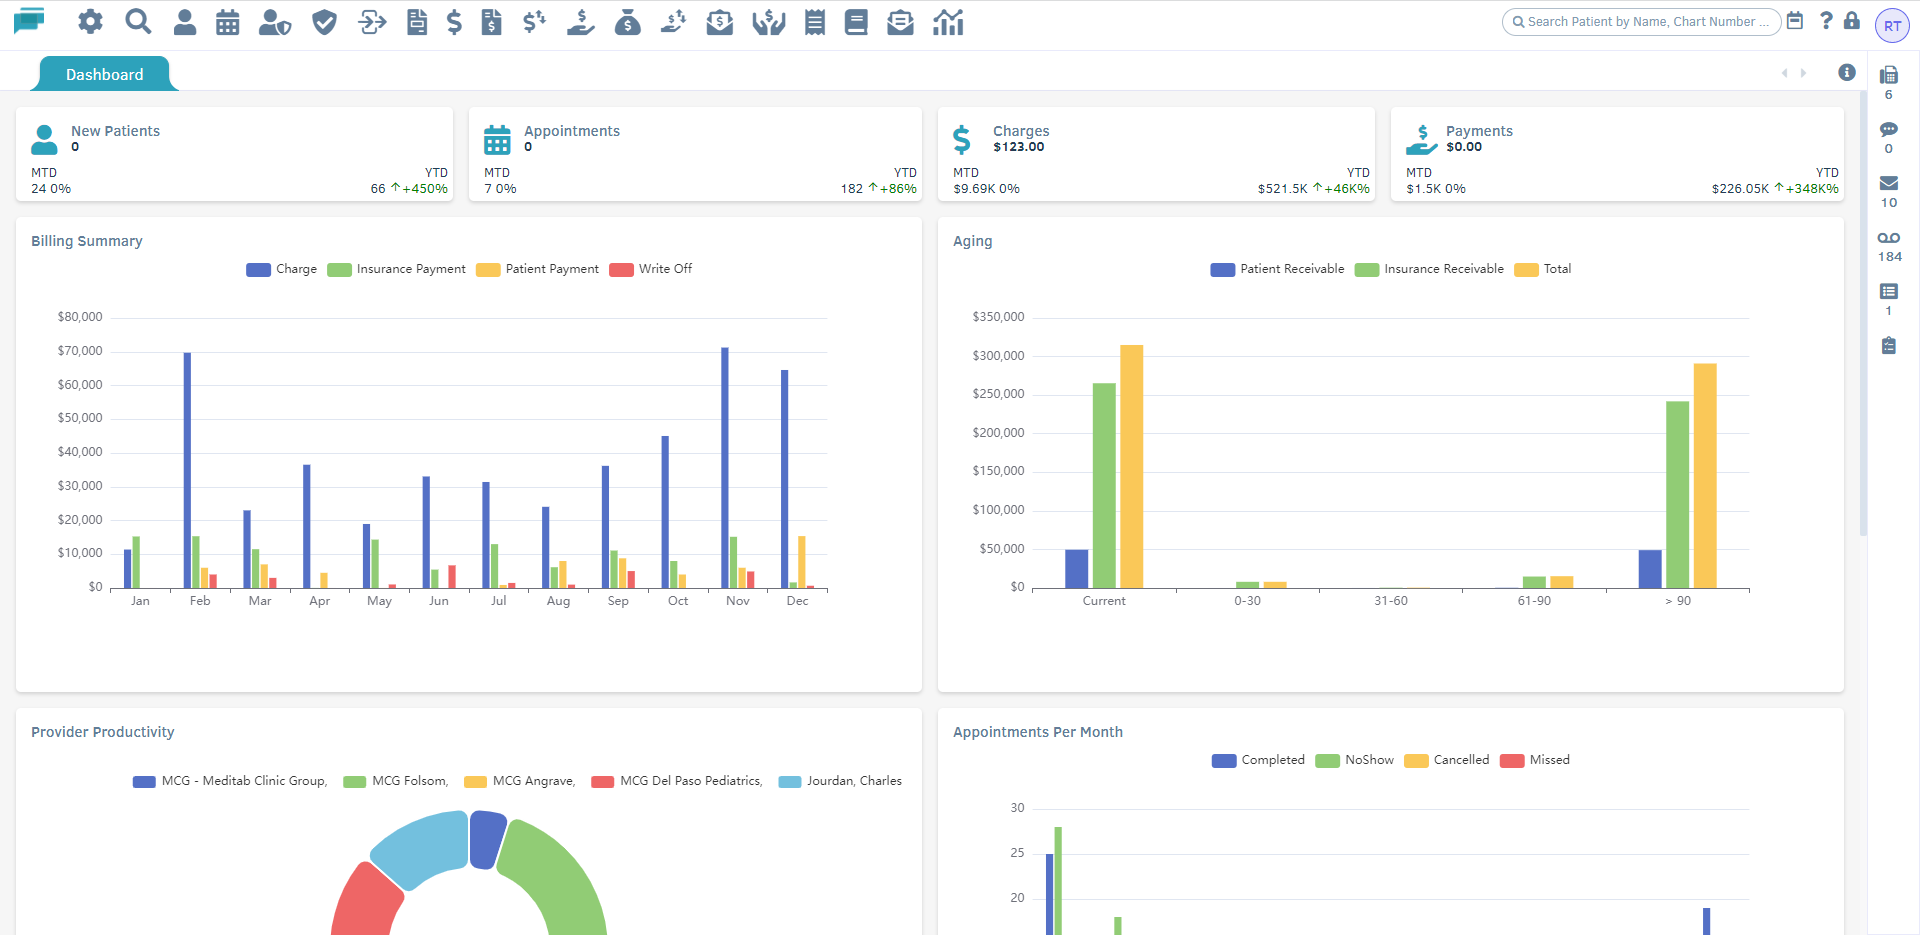Toggle the Write Off legend in Billing Summary
The image size is (1920, 935).
650,268
